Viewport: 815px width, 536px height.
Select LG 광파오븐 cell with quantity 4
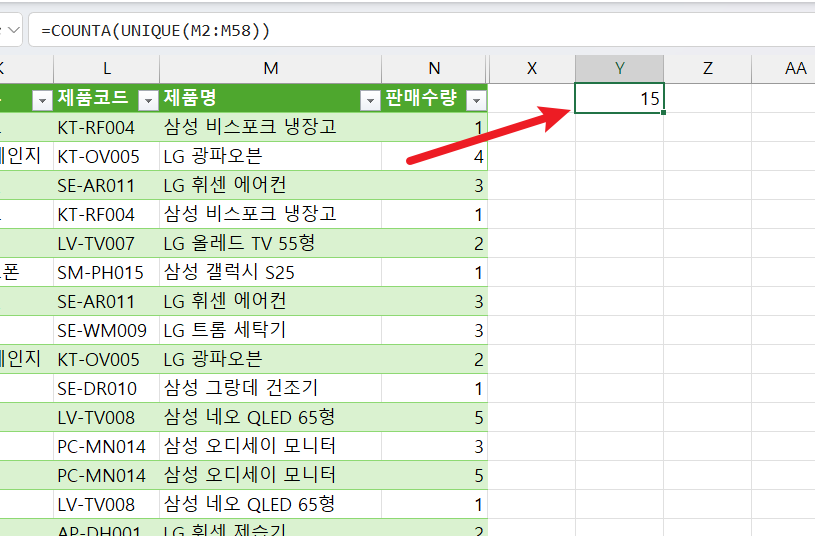pos(270,156)
